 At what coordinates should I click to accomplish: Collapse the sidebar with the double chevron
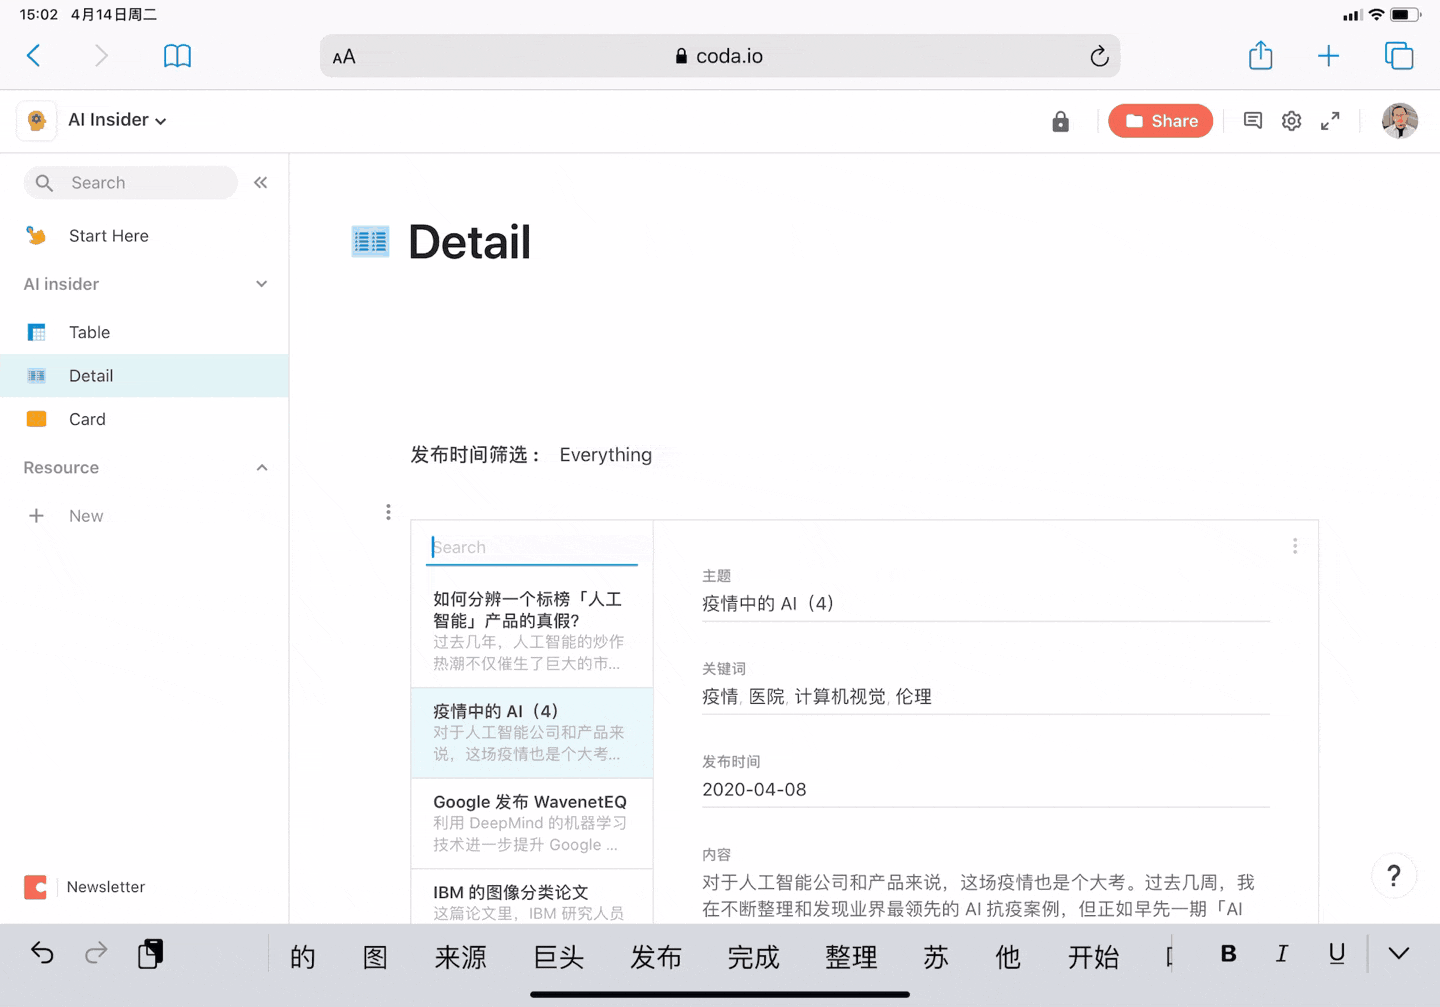[x=261, y=182]
